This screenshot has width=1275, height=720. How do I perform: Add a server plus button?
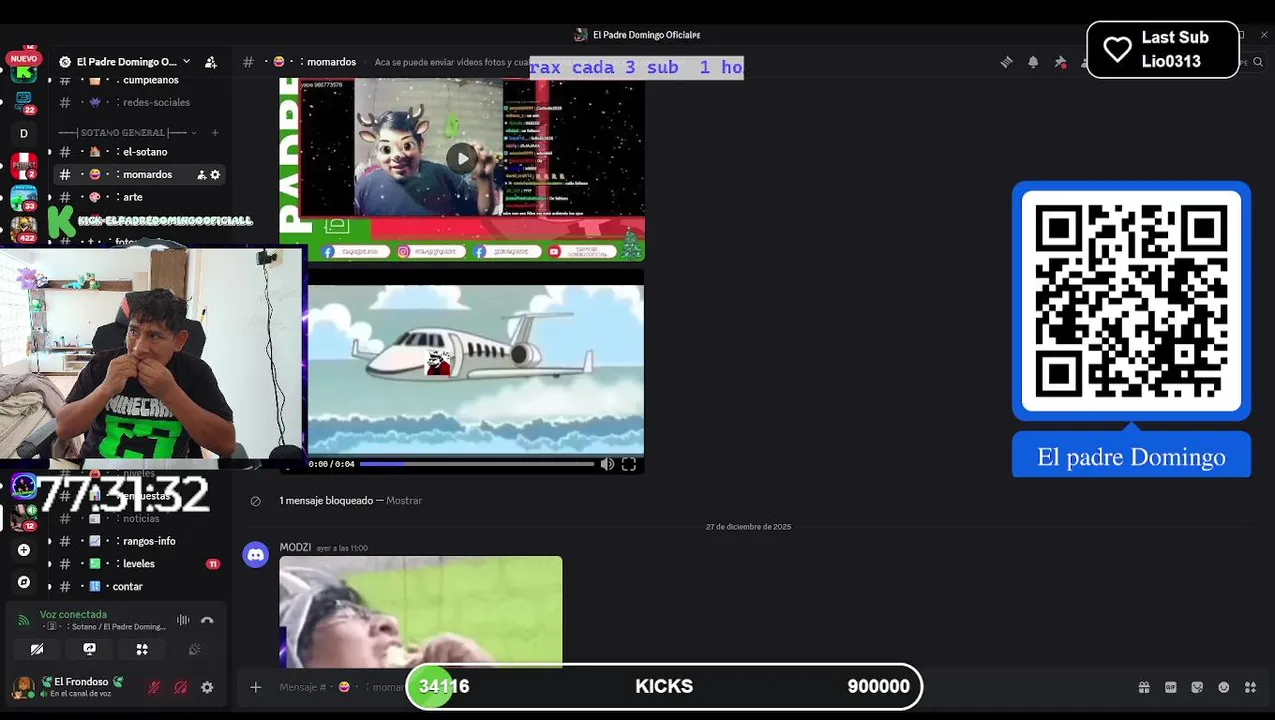[x=23, y=550]
